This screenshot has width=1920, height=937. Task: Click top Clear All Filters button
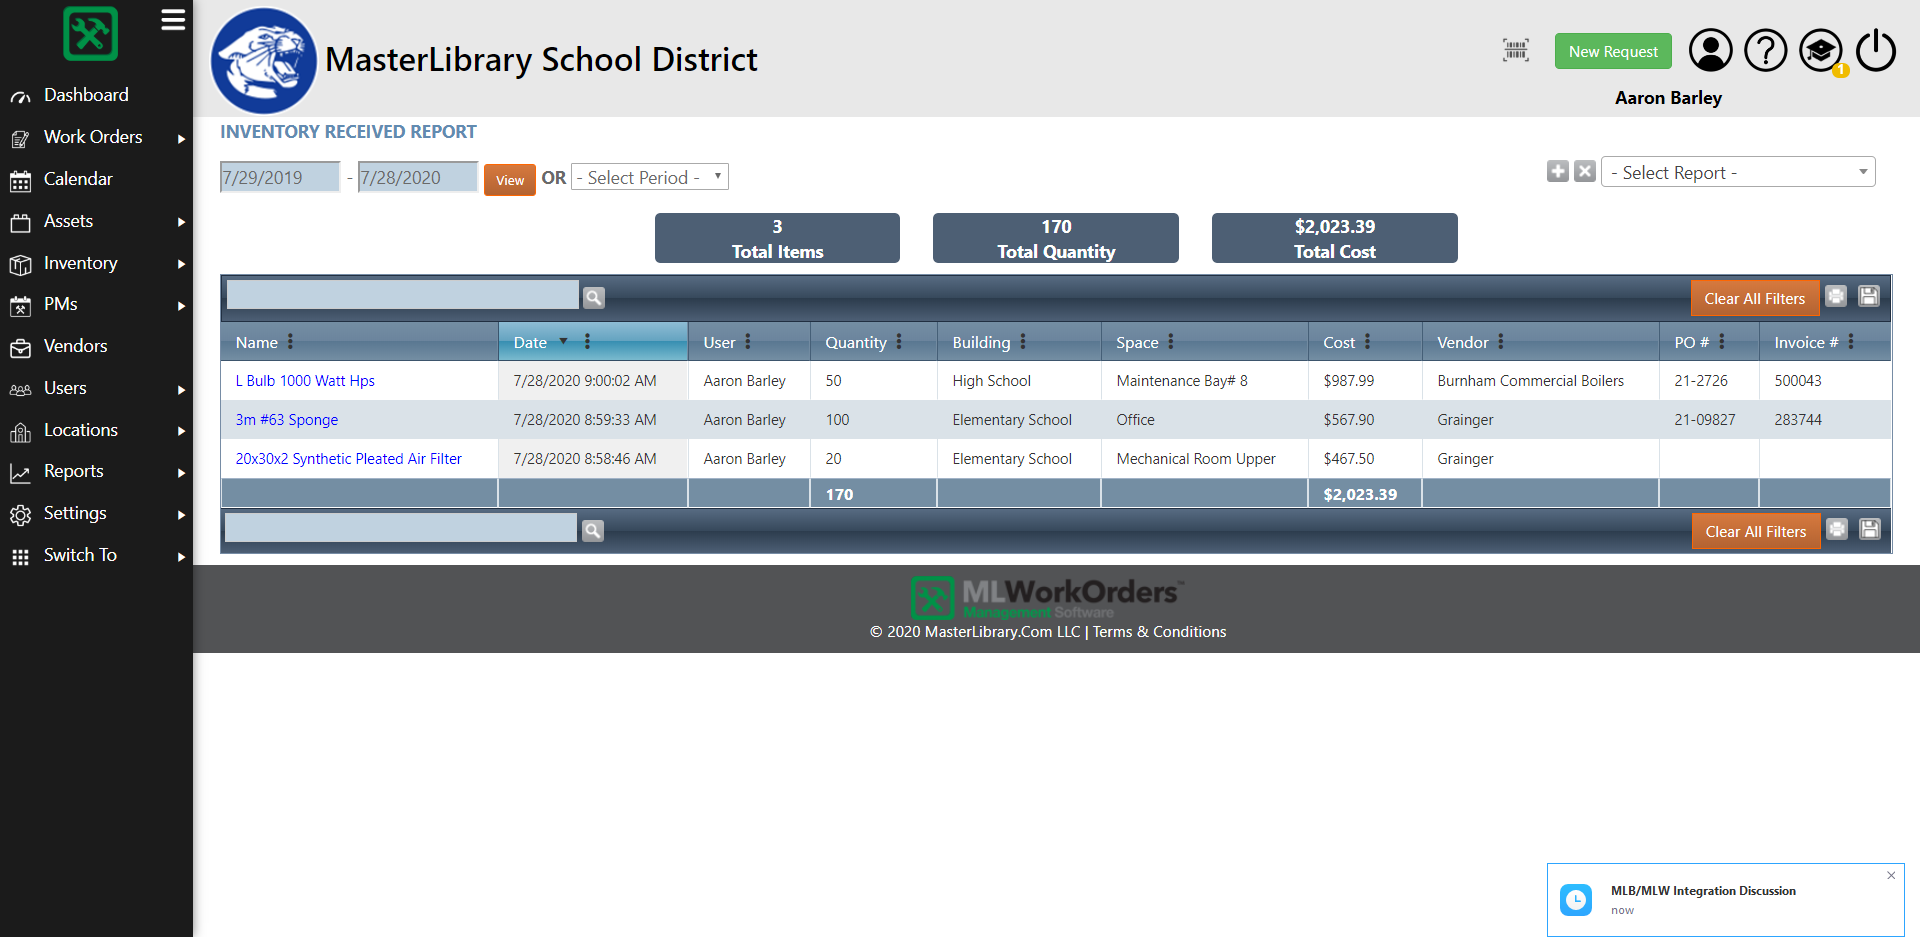[1755, 298]
